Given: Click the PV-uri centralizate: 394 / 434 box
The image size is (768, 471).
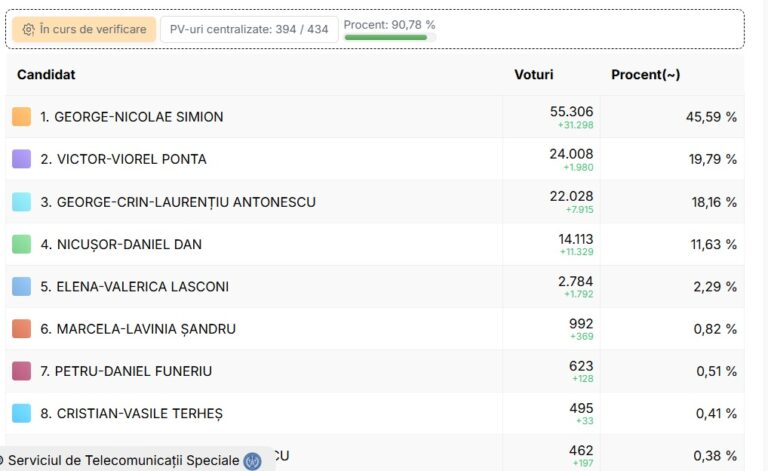Looking at the screenshot, I should [249, 29].
